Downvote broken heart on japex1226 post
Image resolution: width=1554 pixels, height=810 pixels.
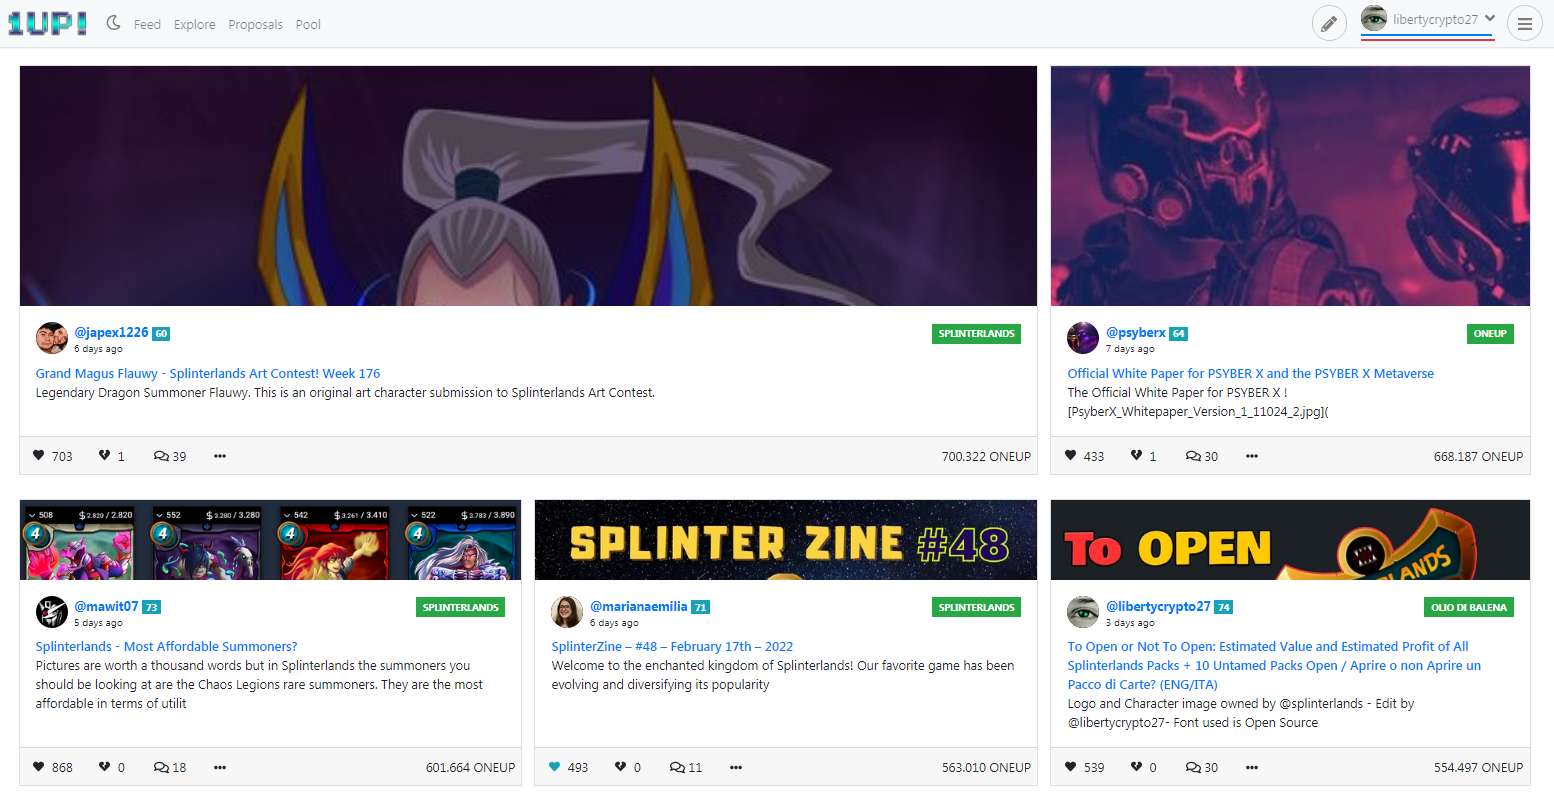(104, 456)
